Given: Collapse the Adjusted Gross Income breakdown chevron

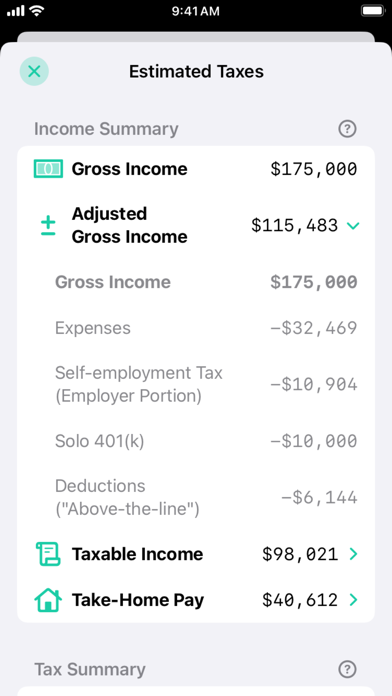Looking at the screenshot, I should pos(353,226).
